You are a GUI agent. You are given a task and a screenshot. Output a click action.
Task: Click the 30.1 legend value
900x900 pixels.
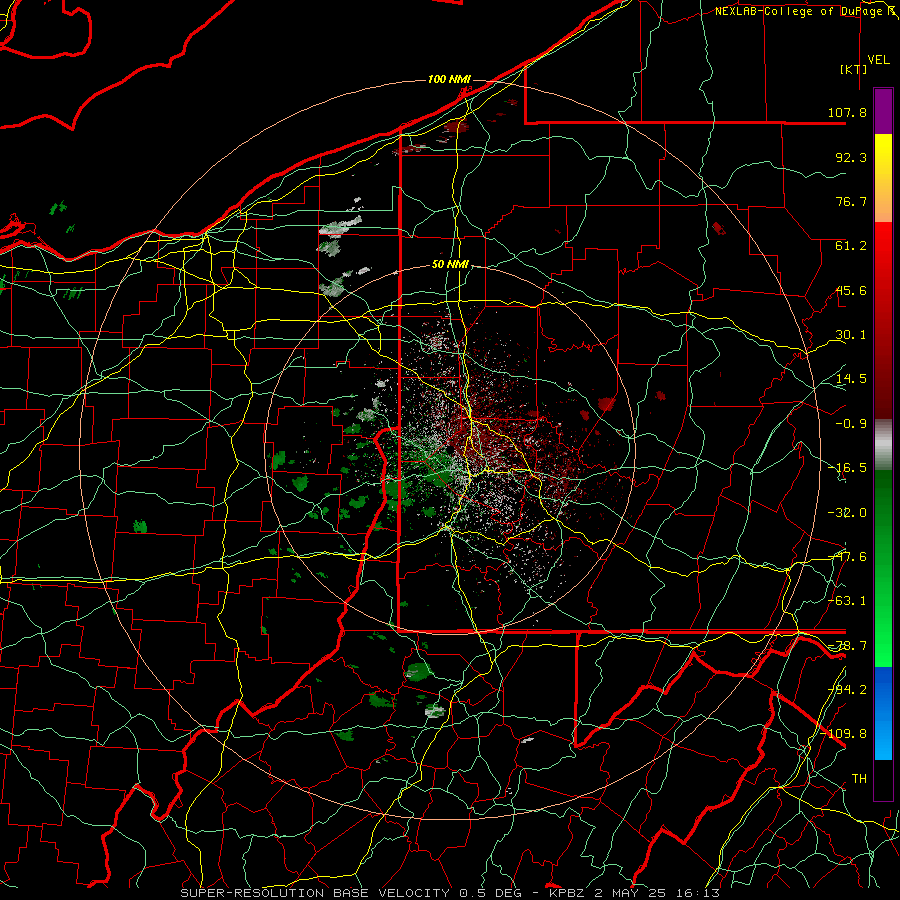click(x=851, y=335)
